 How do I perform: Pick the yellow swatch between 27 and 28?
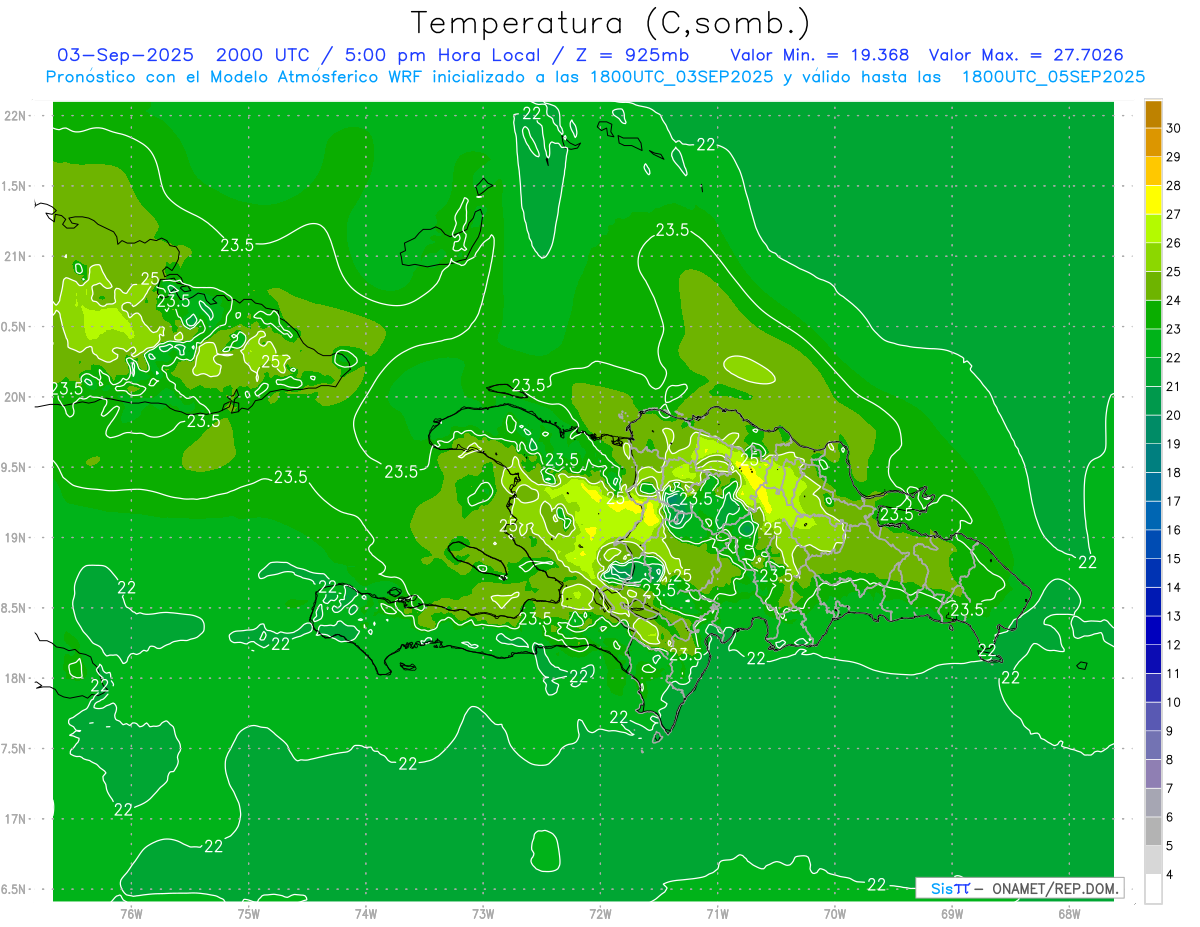pyautogui.click(x=1153, y=199)
